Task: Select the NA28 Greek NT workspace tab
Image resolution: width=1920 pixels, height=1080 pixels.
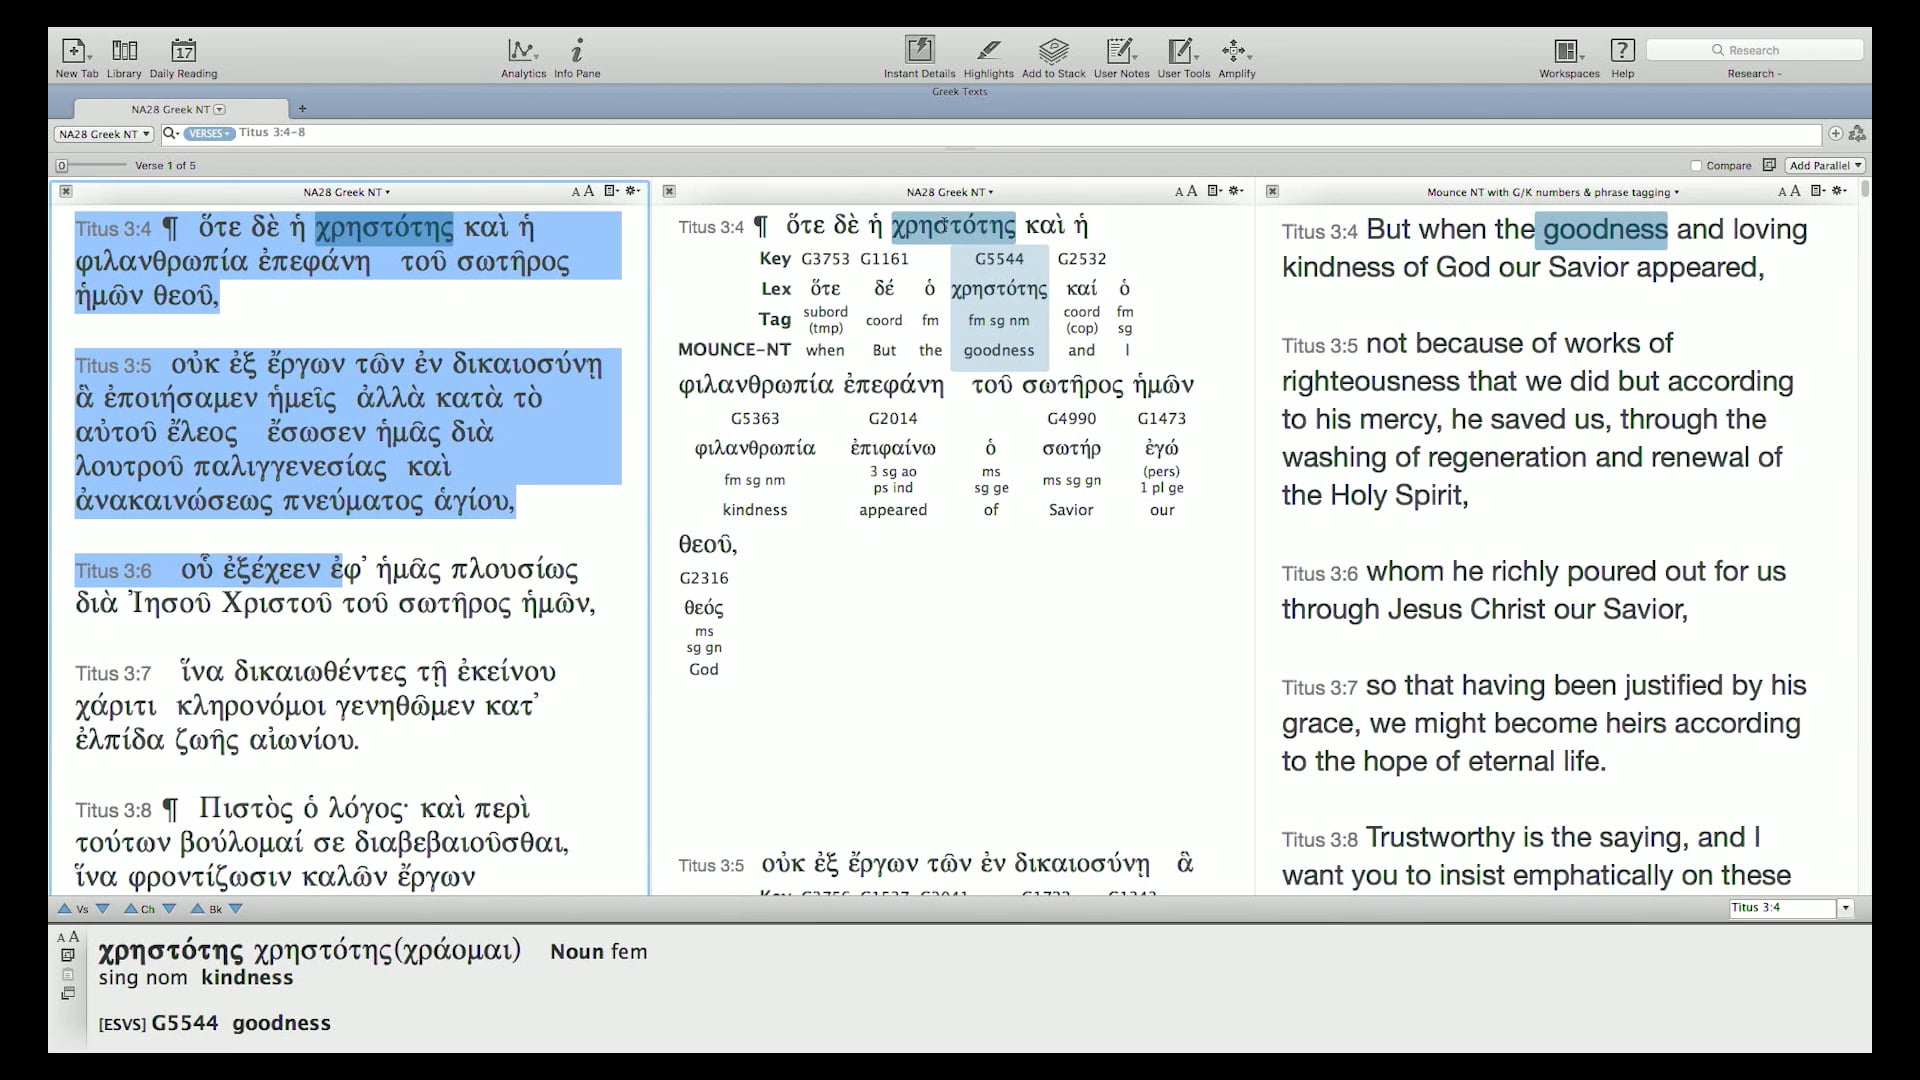Action: (172, 110)
